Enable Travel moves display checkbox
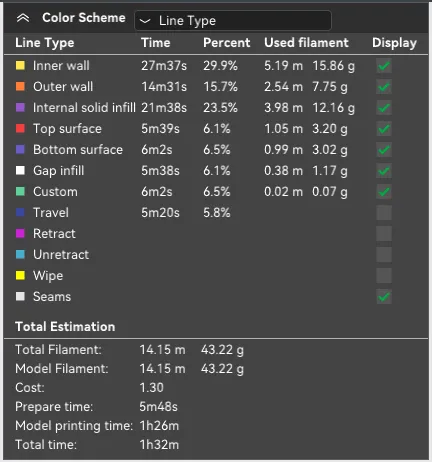Viewport: 432px width, 462px height. (384, 213)
